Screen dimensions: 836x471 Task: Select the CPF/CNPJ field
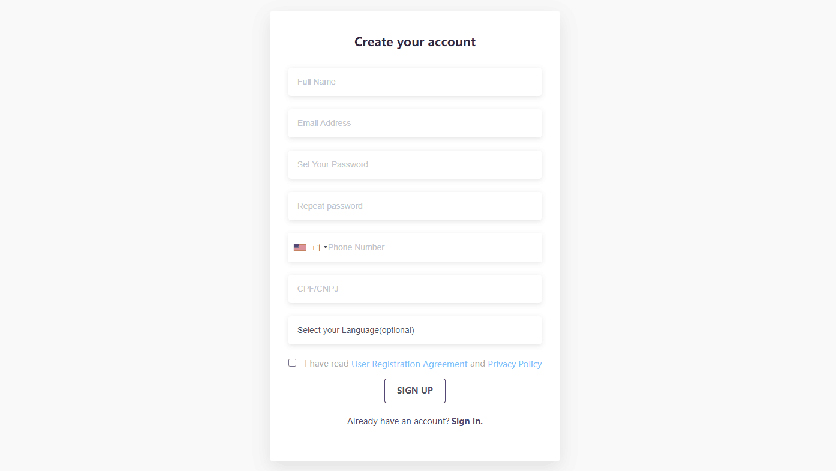tap(414, 289)
